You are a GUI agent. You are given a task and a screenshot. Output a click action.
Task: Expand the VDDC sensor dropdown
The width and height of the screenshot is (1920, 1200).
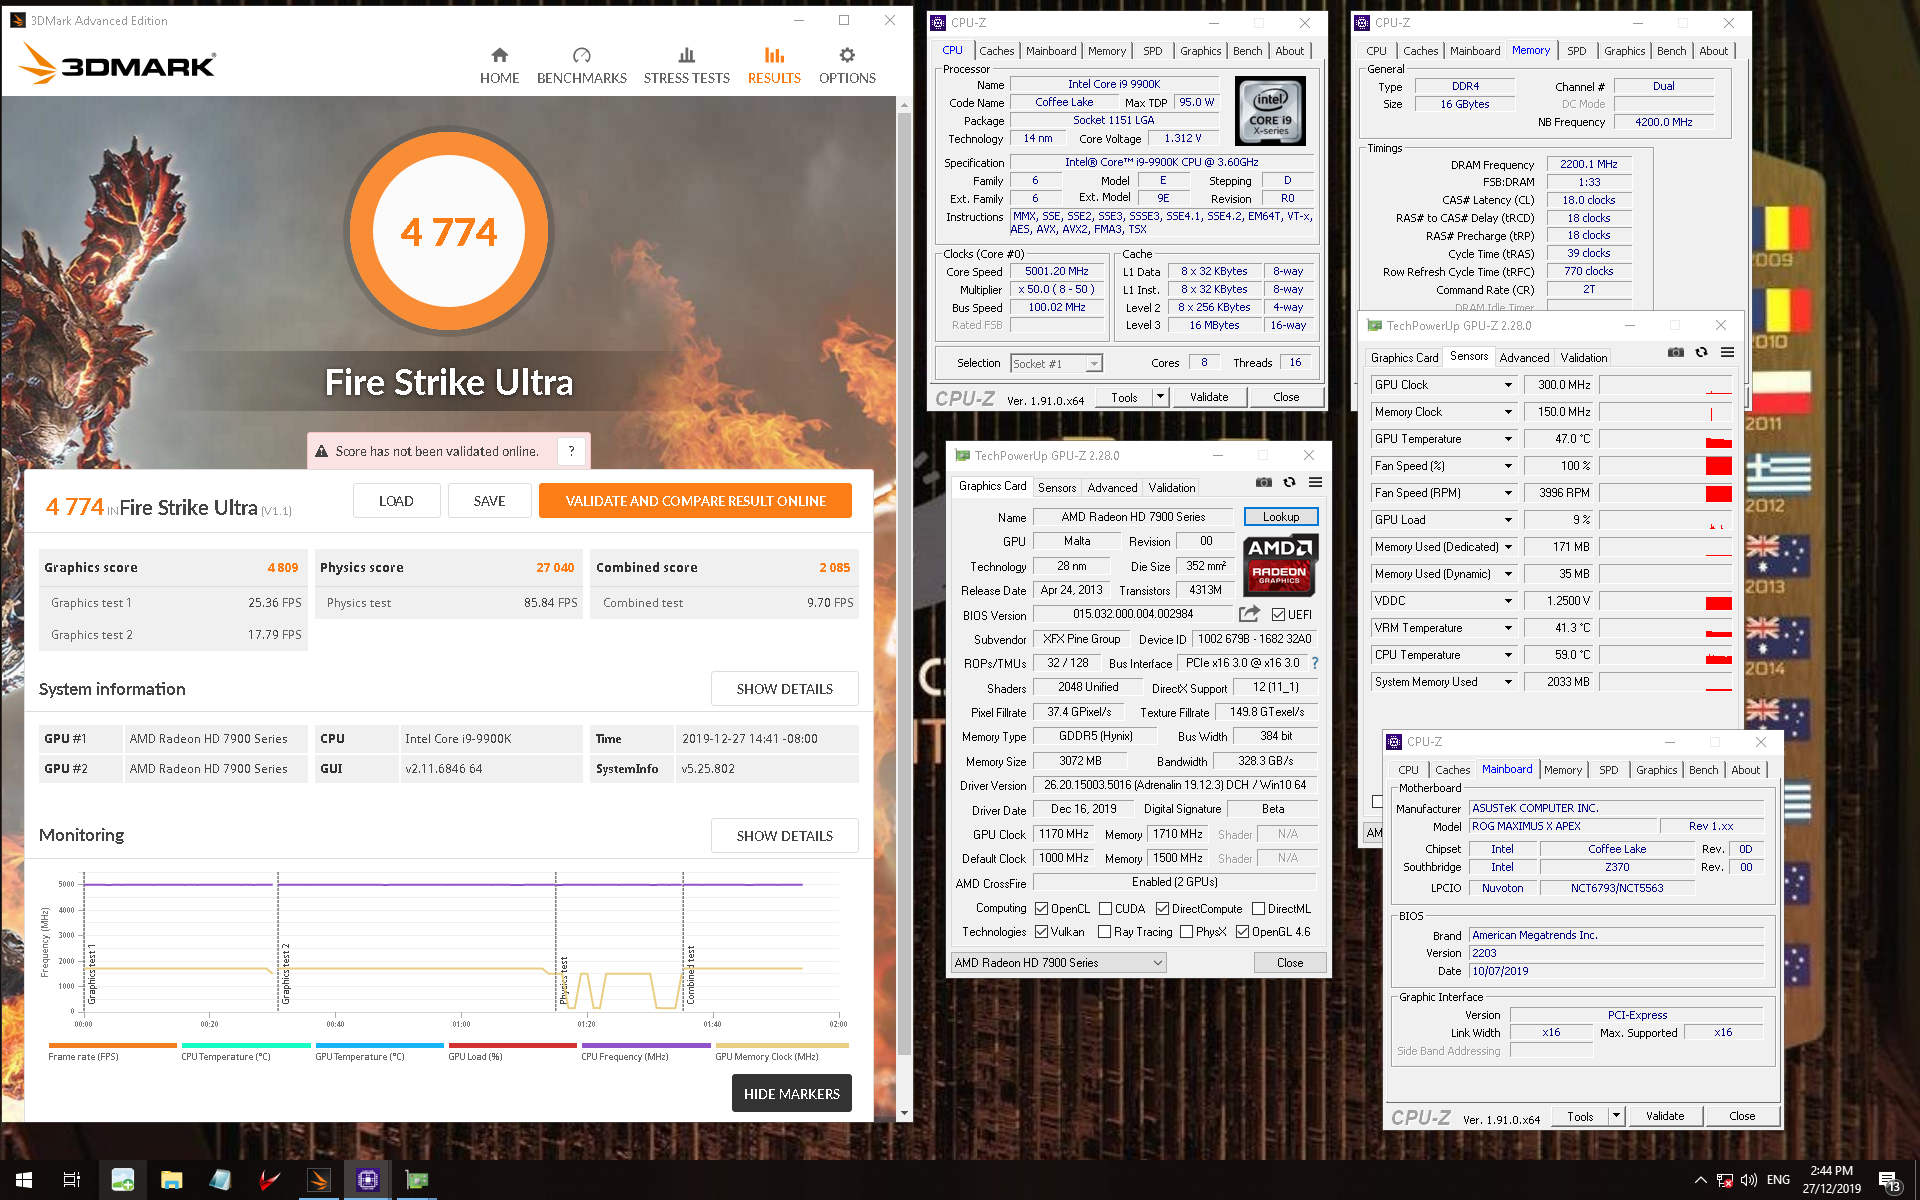(x=1508, y=601)
